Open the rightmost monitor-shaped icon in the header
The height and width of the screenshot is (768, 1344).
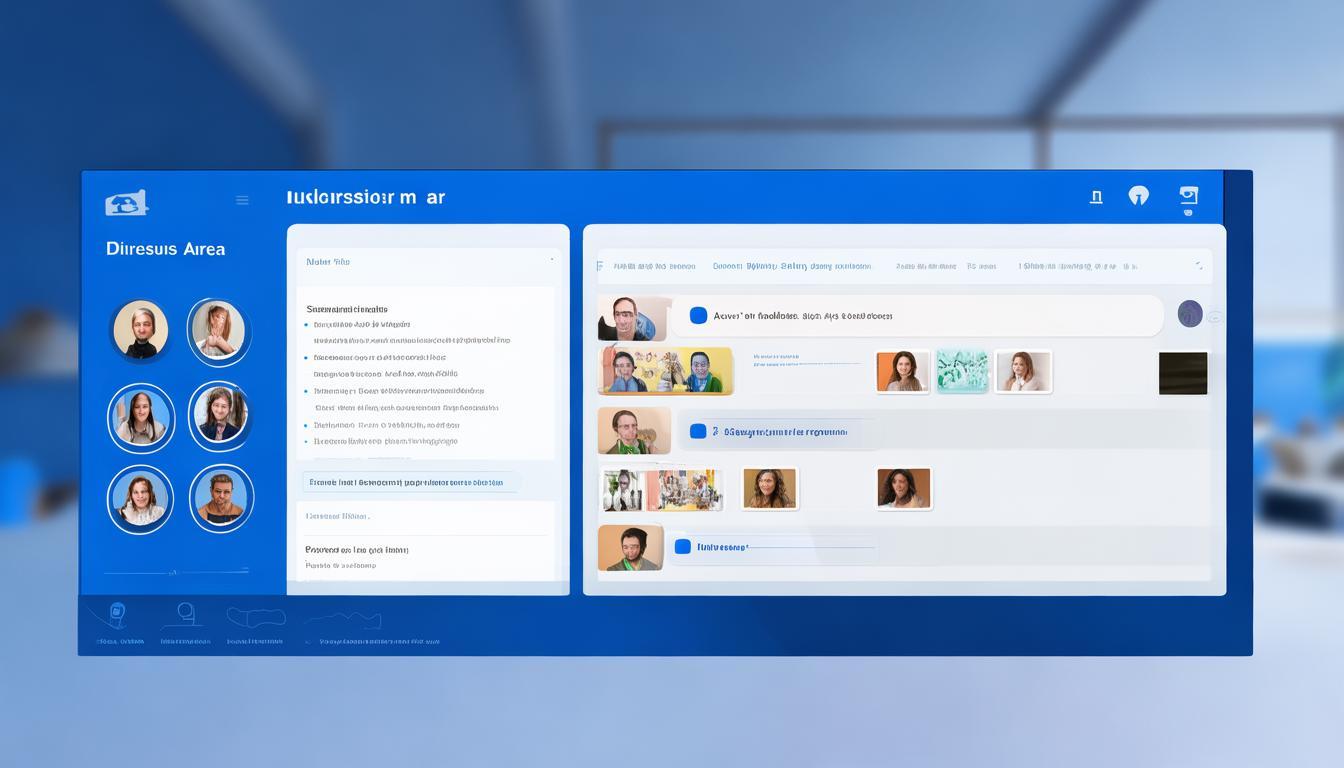[1188, 196]
